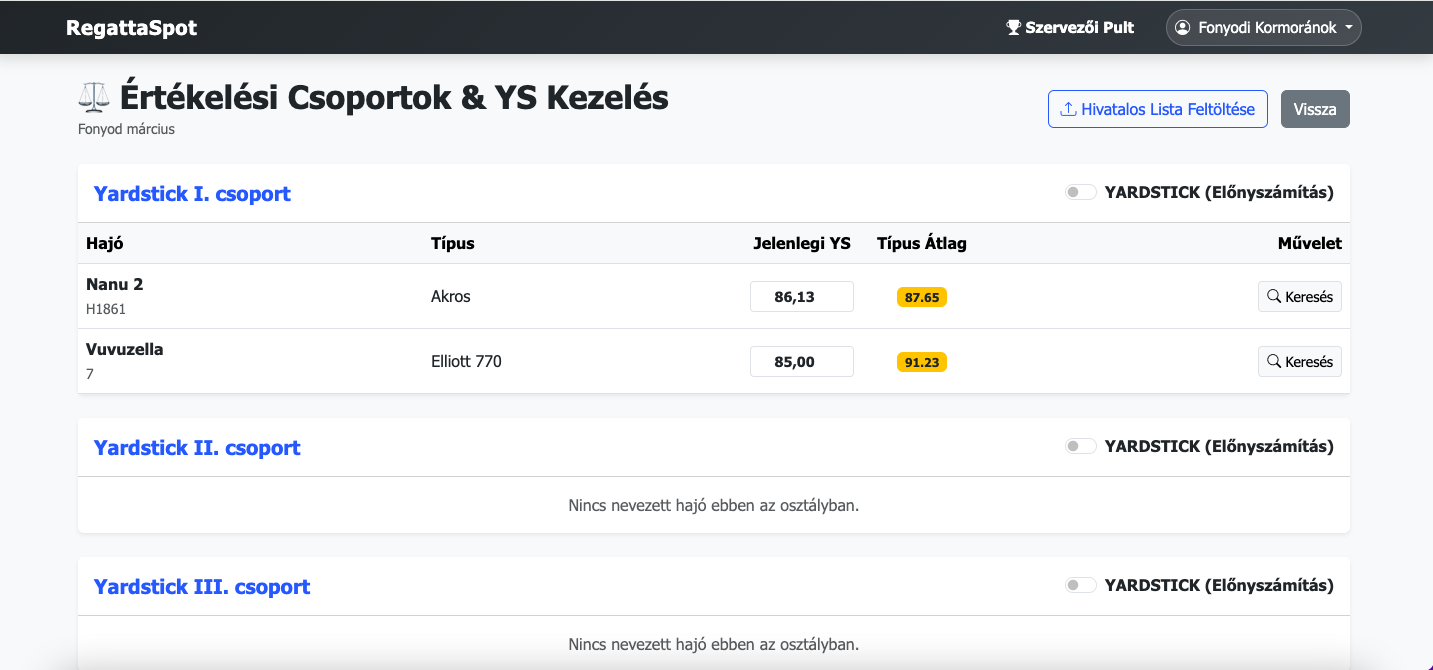
Task: Enable YARDSTICK toggle for I. csoport
Action: coord(1080,192)
